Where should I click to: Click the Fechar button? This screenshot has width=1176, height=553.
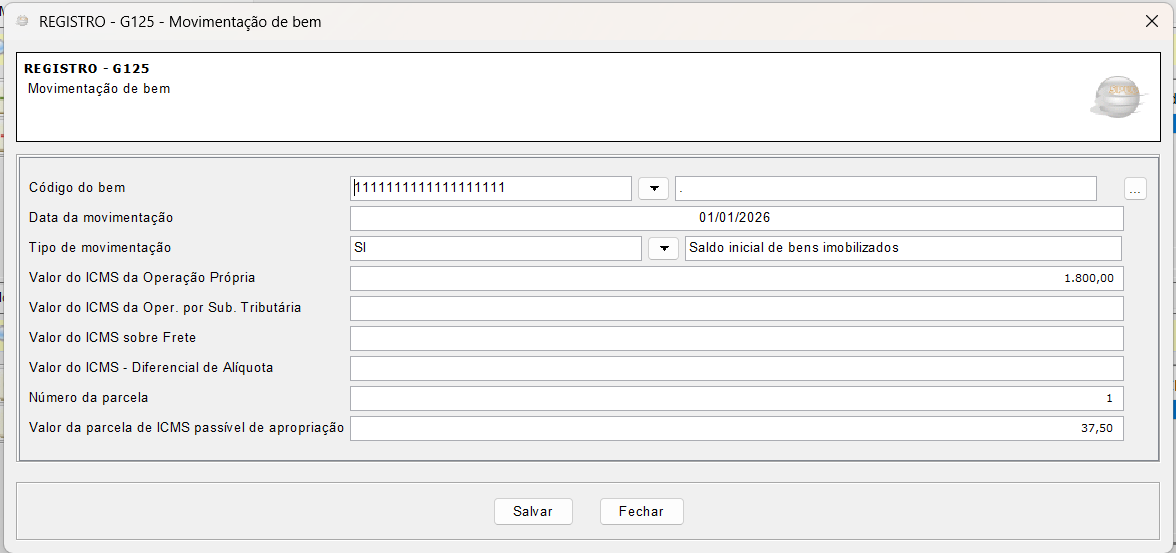coord(641,512)
